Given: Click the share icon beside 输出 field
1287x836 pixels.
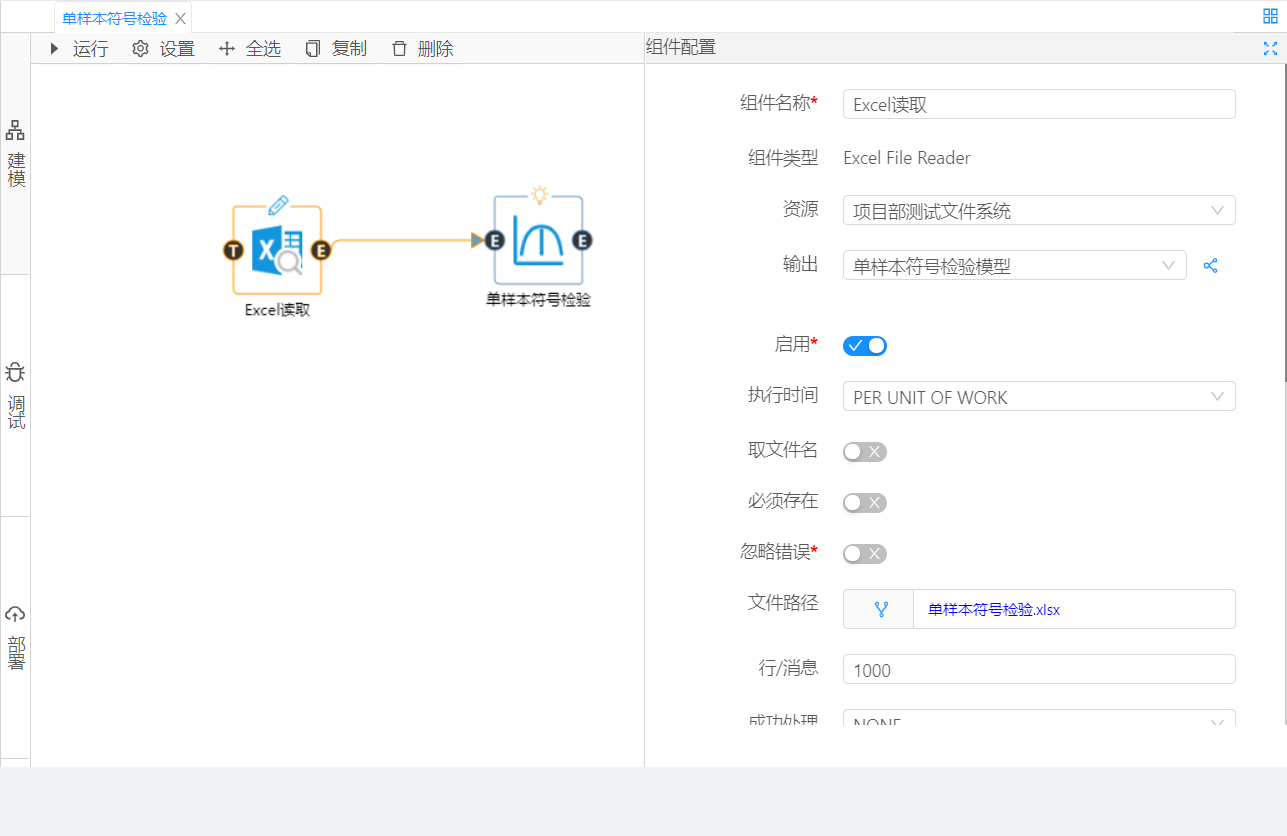Looking at the screenshot, I should click(x=1210, y=265).
